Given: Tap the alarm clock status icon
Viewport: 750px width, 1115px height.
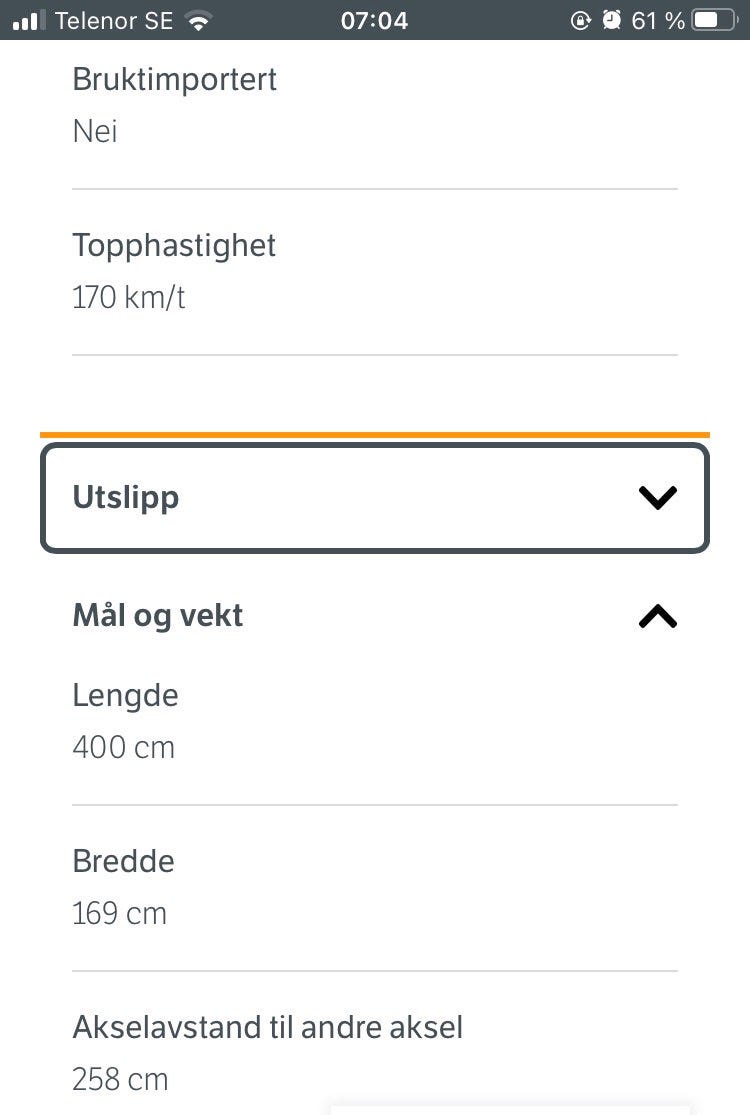Looking at the screenshot, I should pyautogui.click(x=611, y=20).
